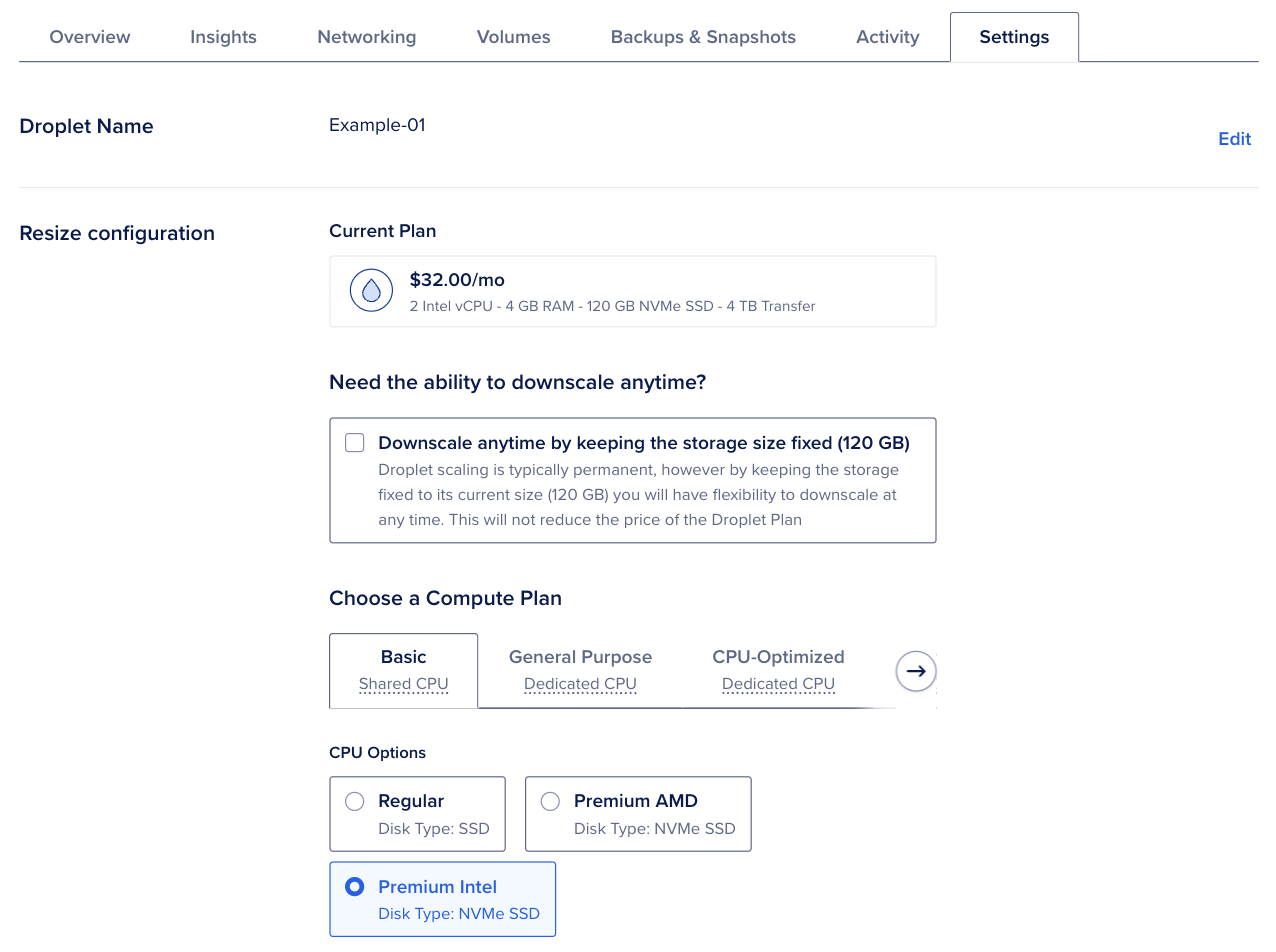Click the Example-01 droplet name text
Screen dimensions: 1276x952
coord(377,125)
